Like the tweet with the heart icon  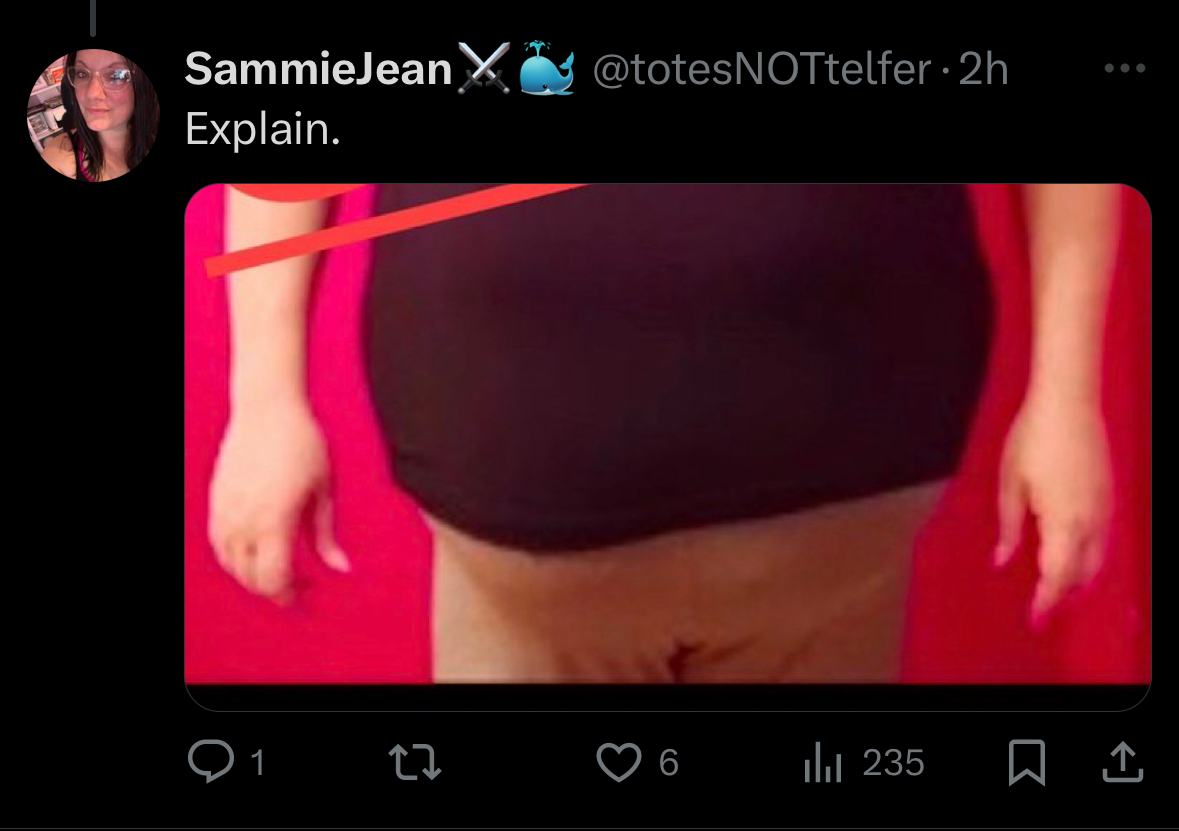[x=619, y=762]
